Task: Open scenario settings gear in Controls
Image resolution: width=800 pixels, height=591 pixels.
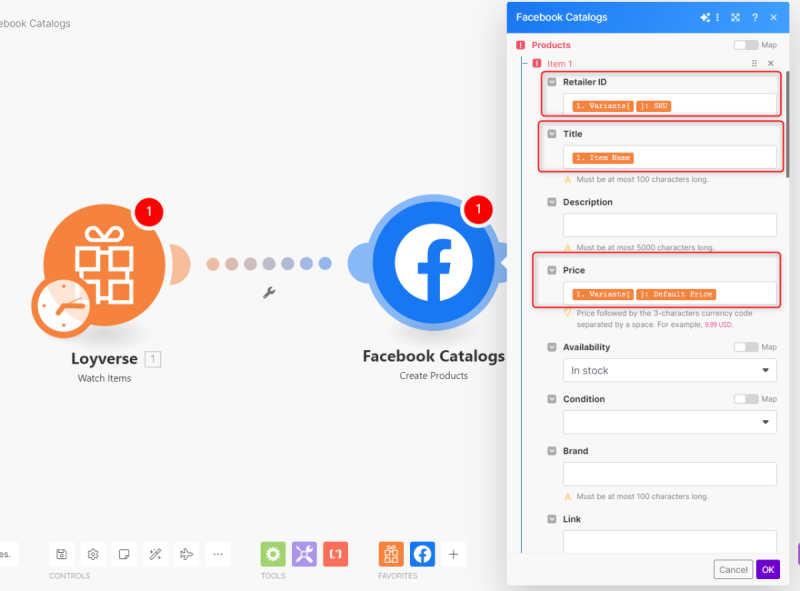Action: click(93, 554)
